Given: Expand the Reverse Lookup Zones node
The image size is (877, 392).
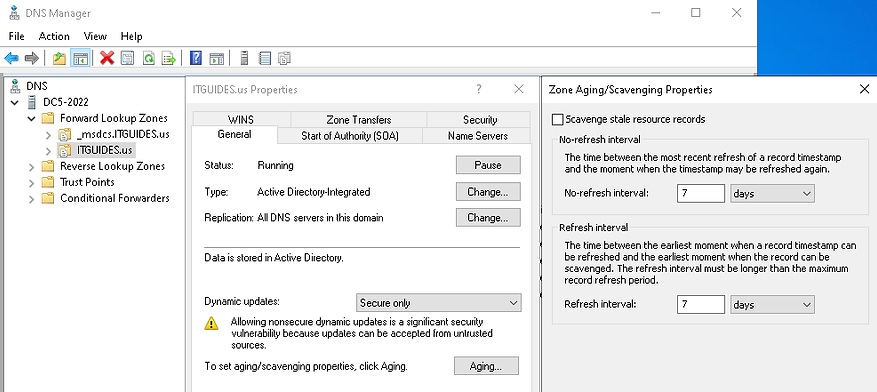Looking at the screenshot, I should [31, 167].
